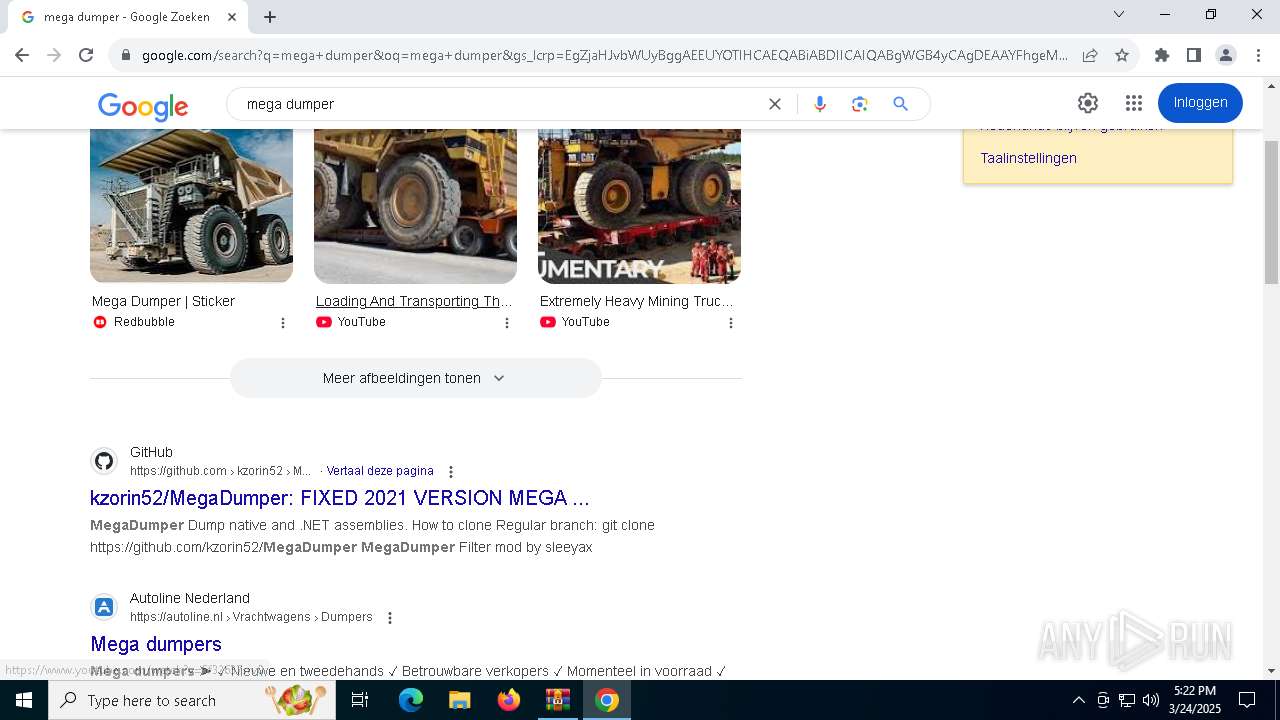Launch Microsoft Edge from taskbar

(411, 700)
